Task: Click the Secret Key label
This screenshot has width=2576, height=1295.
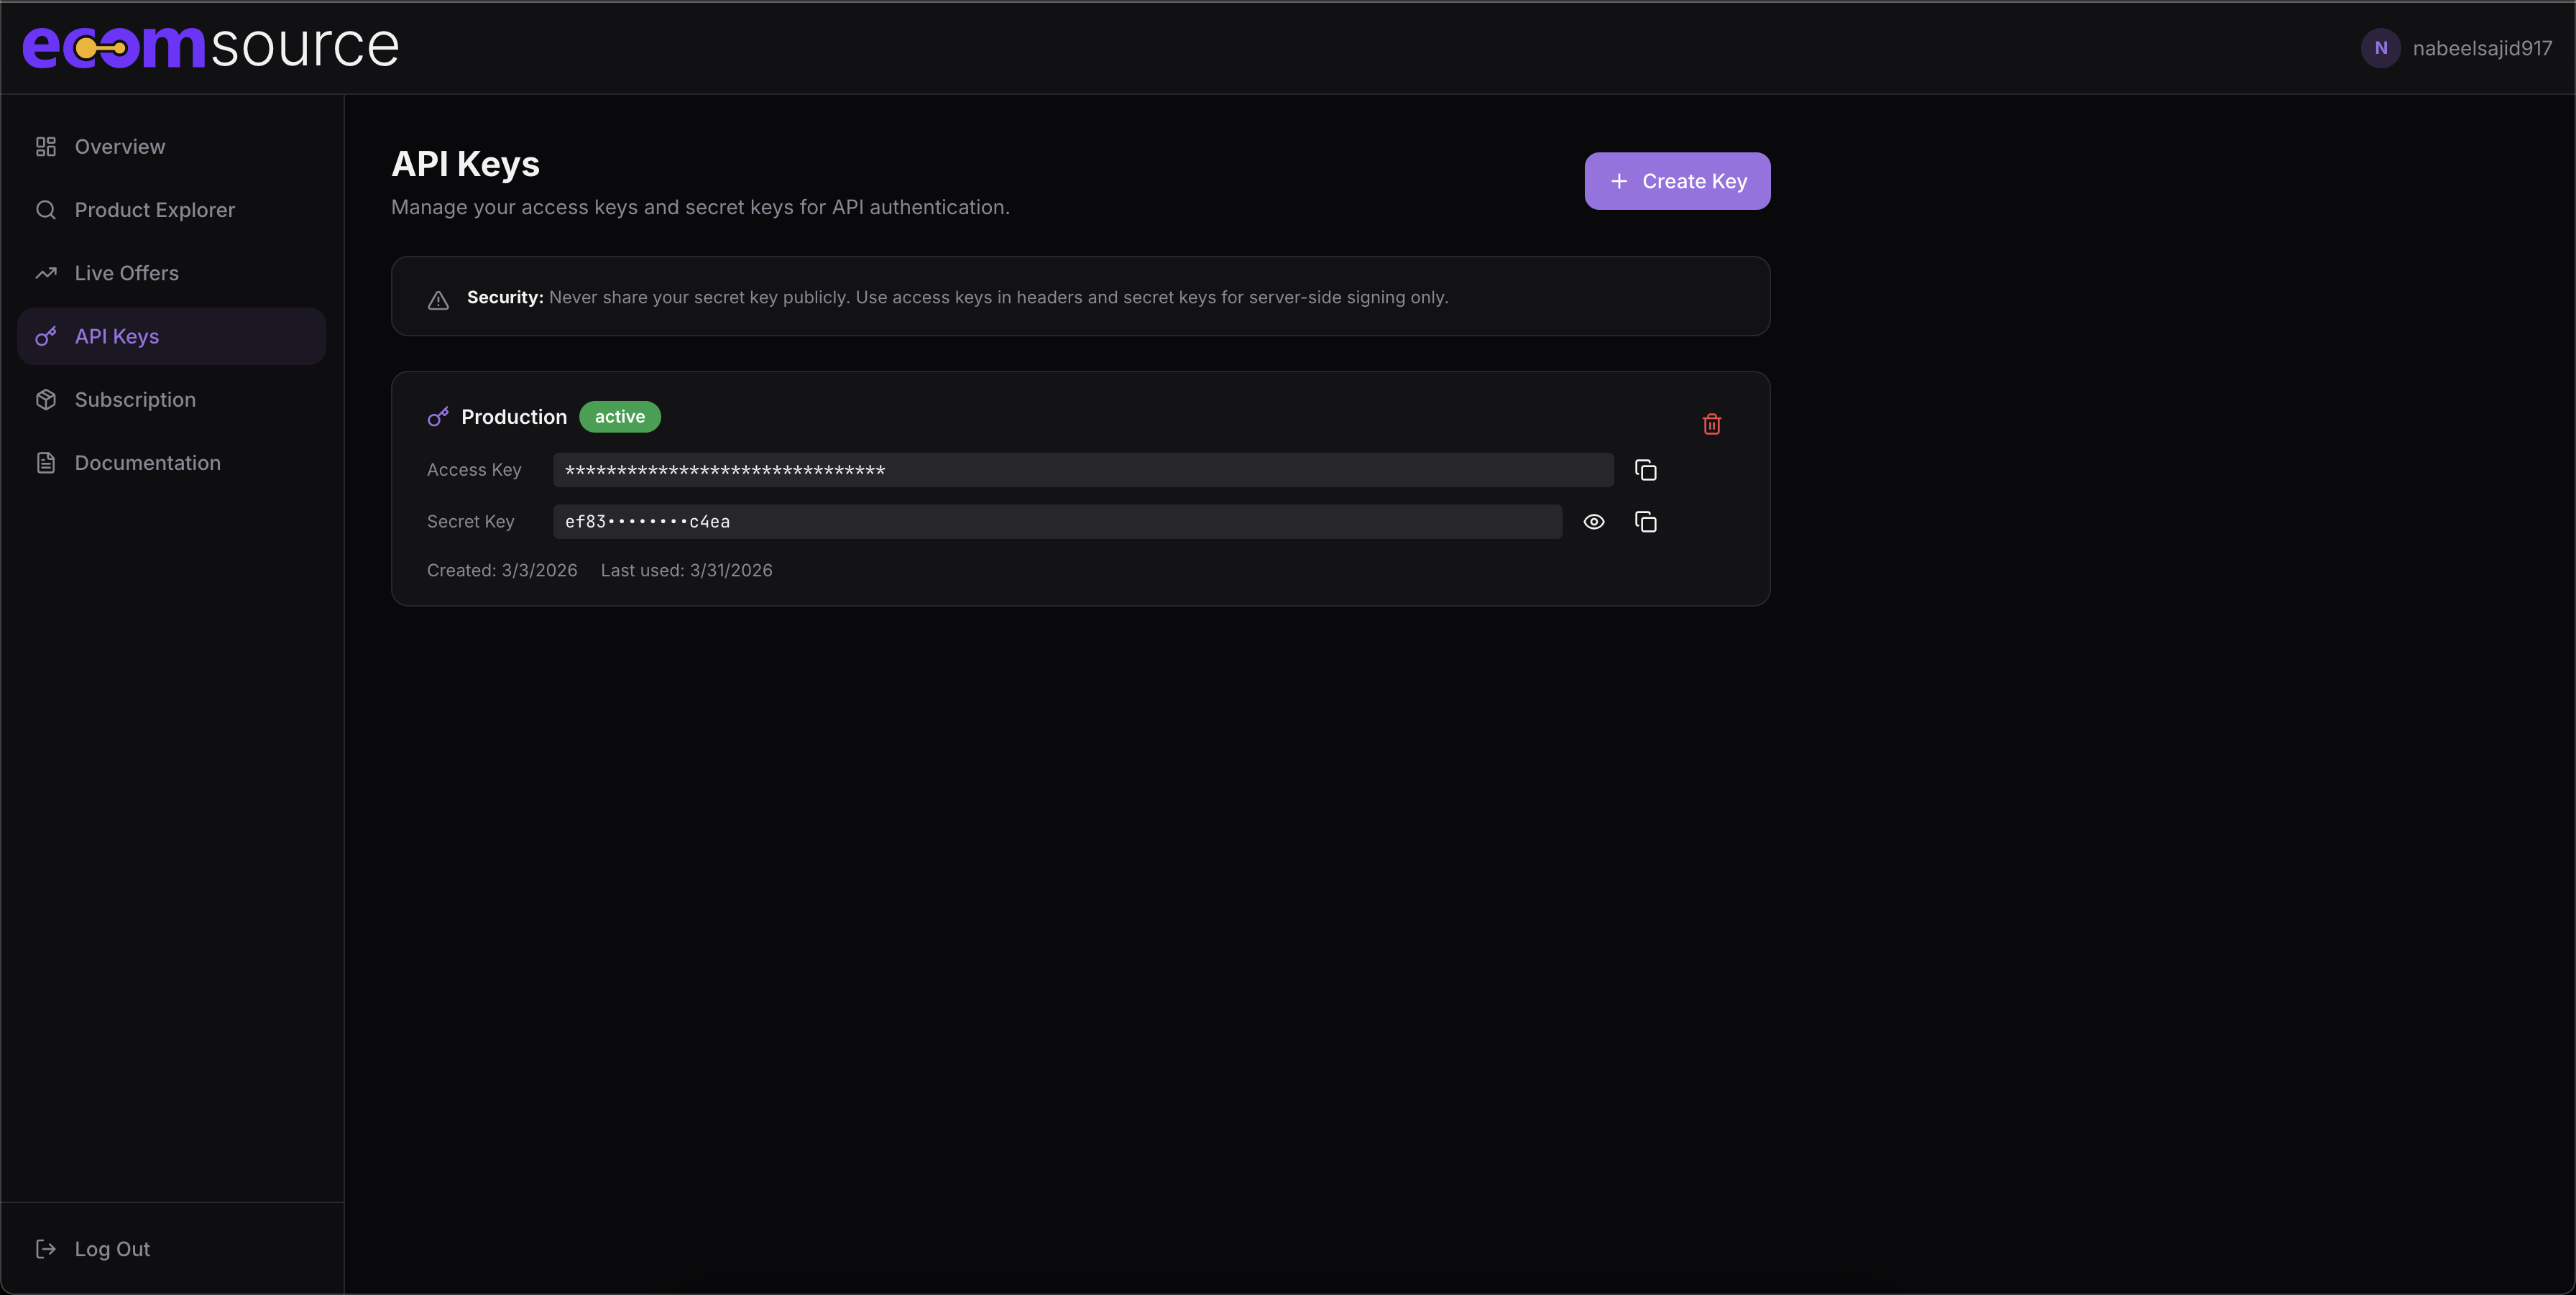Action: [x=470, y=522]
